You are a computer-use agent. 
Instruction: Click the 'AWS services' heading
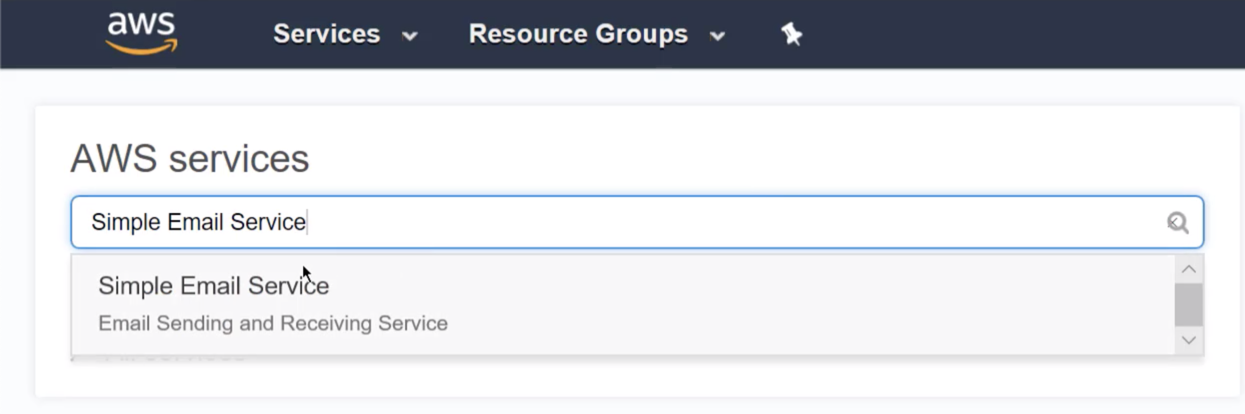(190, 158)
